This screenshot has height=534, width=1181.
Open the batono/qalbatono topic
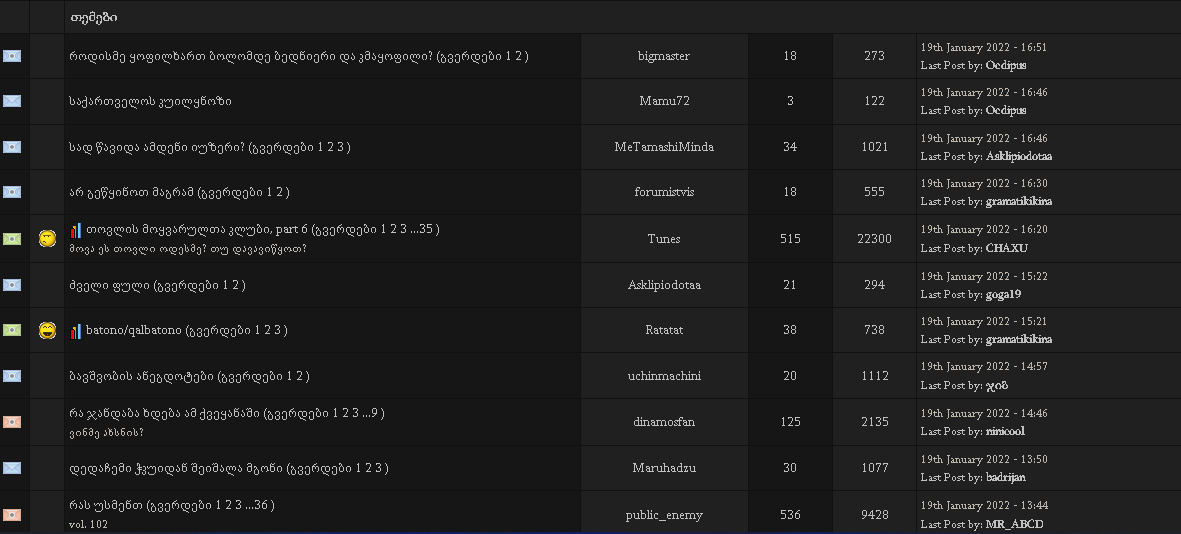click(x=133, y=330)
